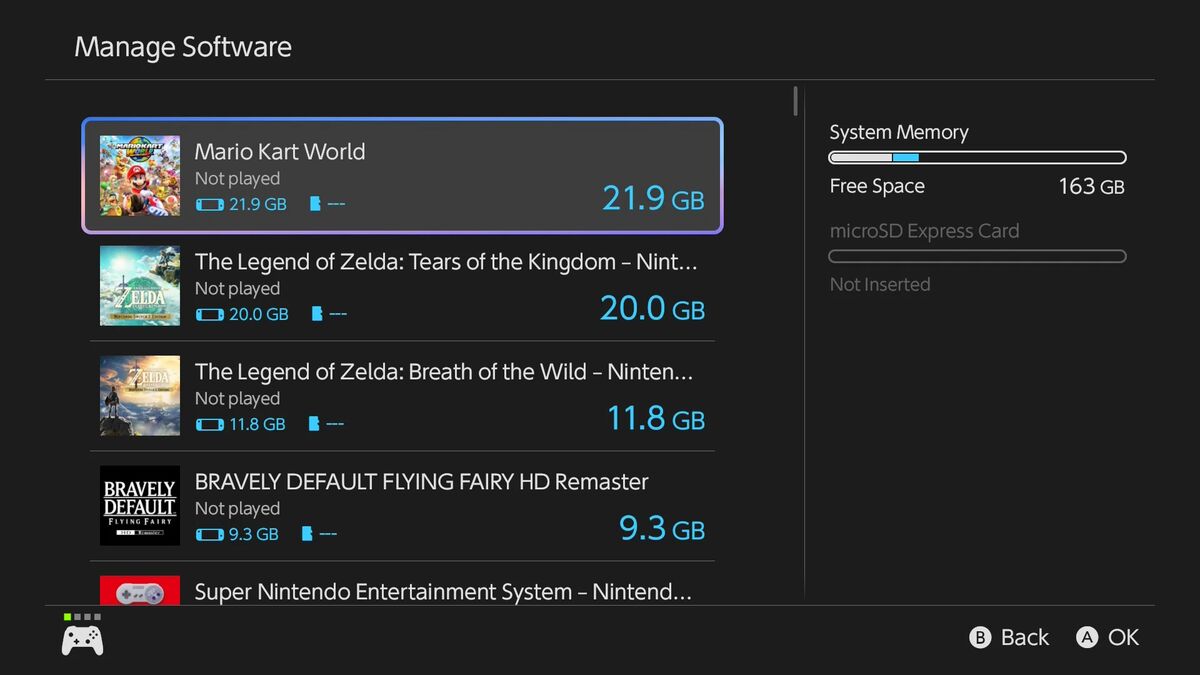
Task: Click the console storage icon beside 20.0 GB
Action: [209, 314]
